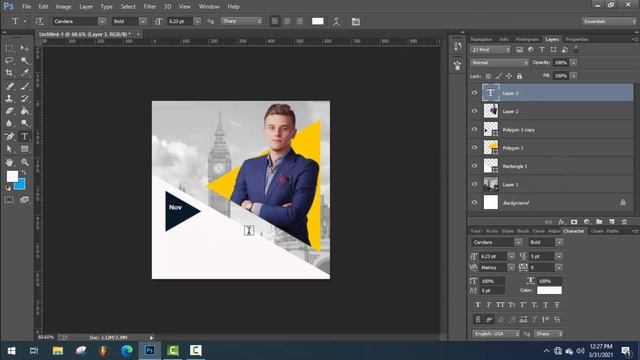Click the add layer mask icon

coord(574,222)
